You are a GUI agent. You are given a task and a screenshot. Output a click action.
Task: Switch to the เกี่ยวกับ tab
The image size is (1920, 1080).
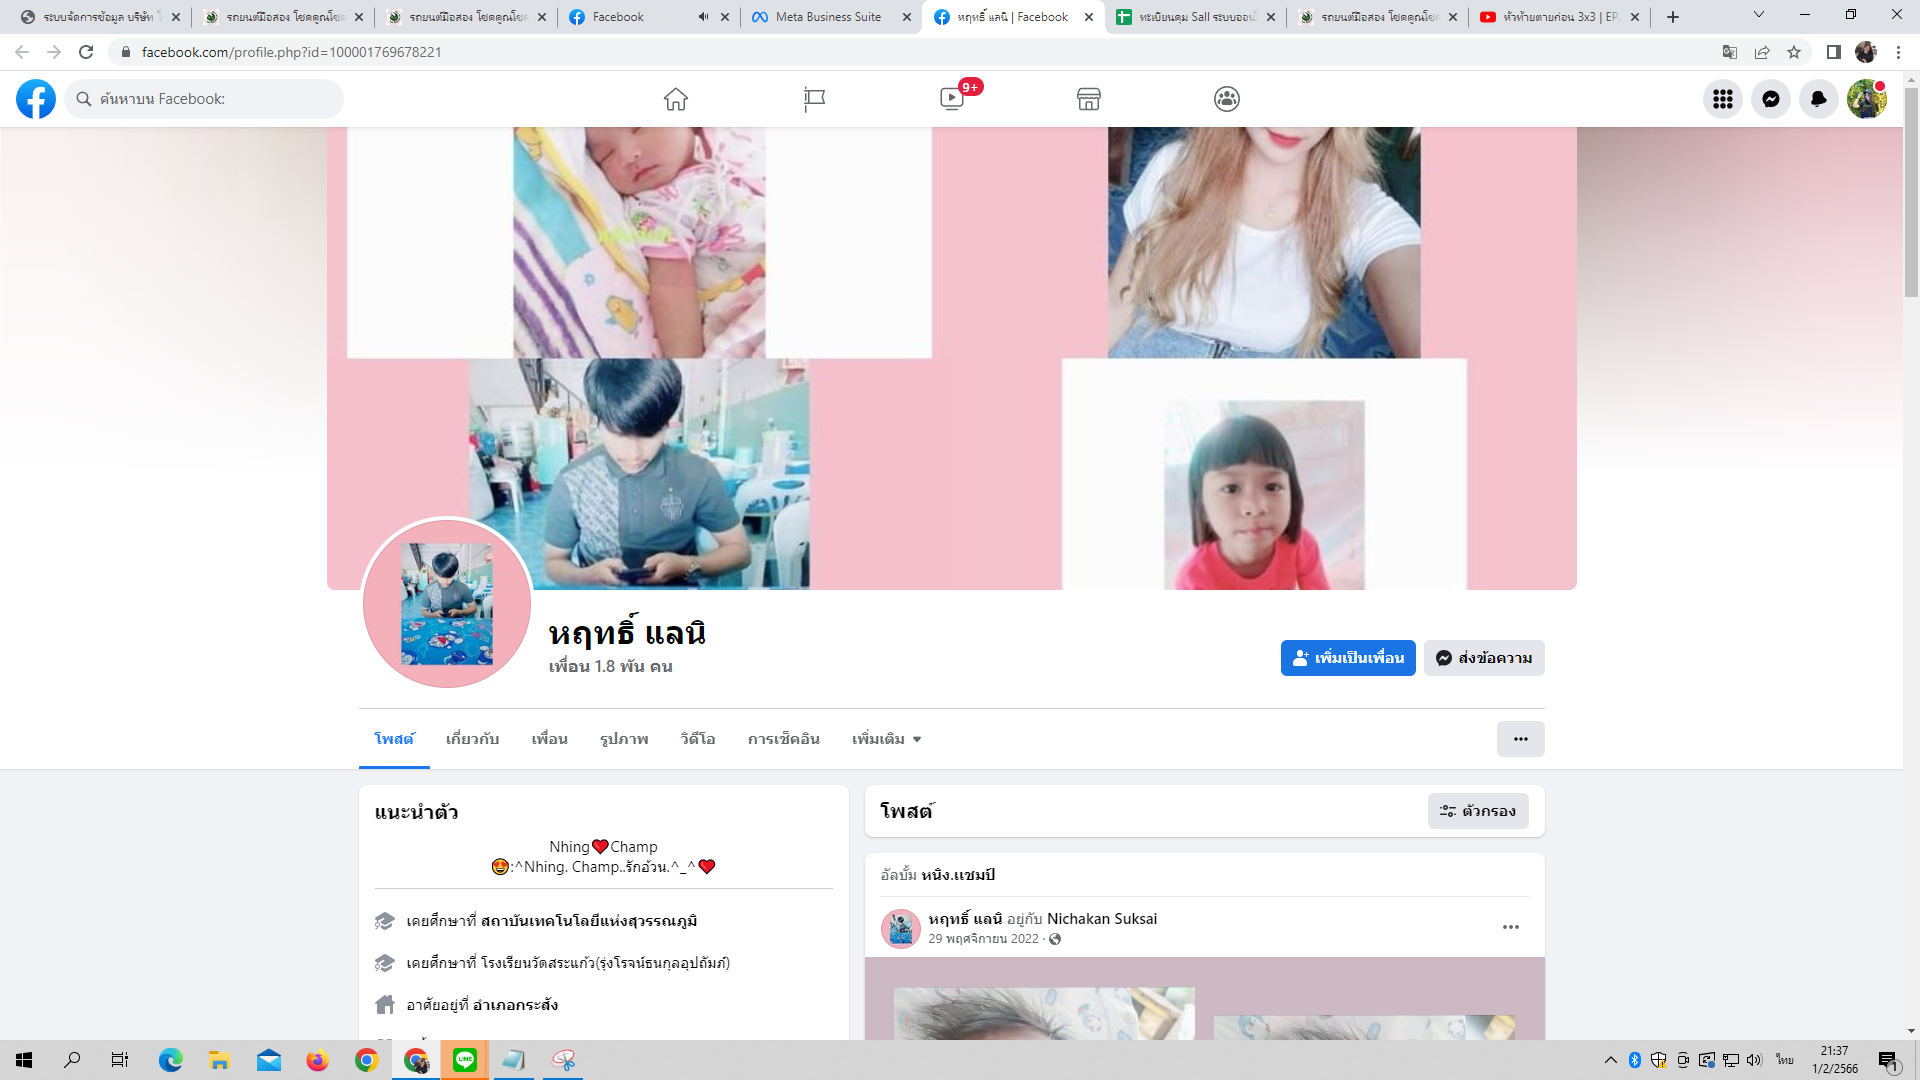[x=472, y=739]
